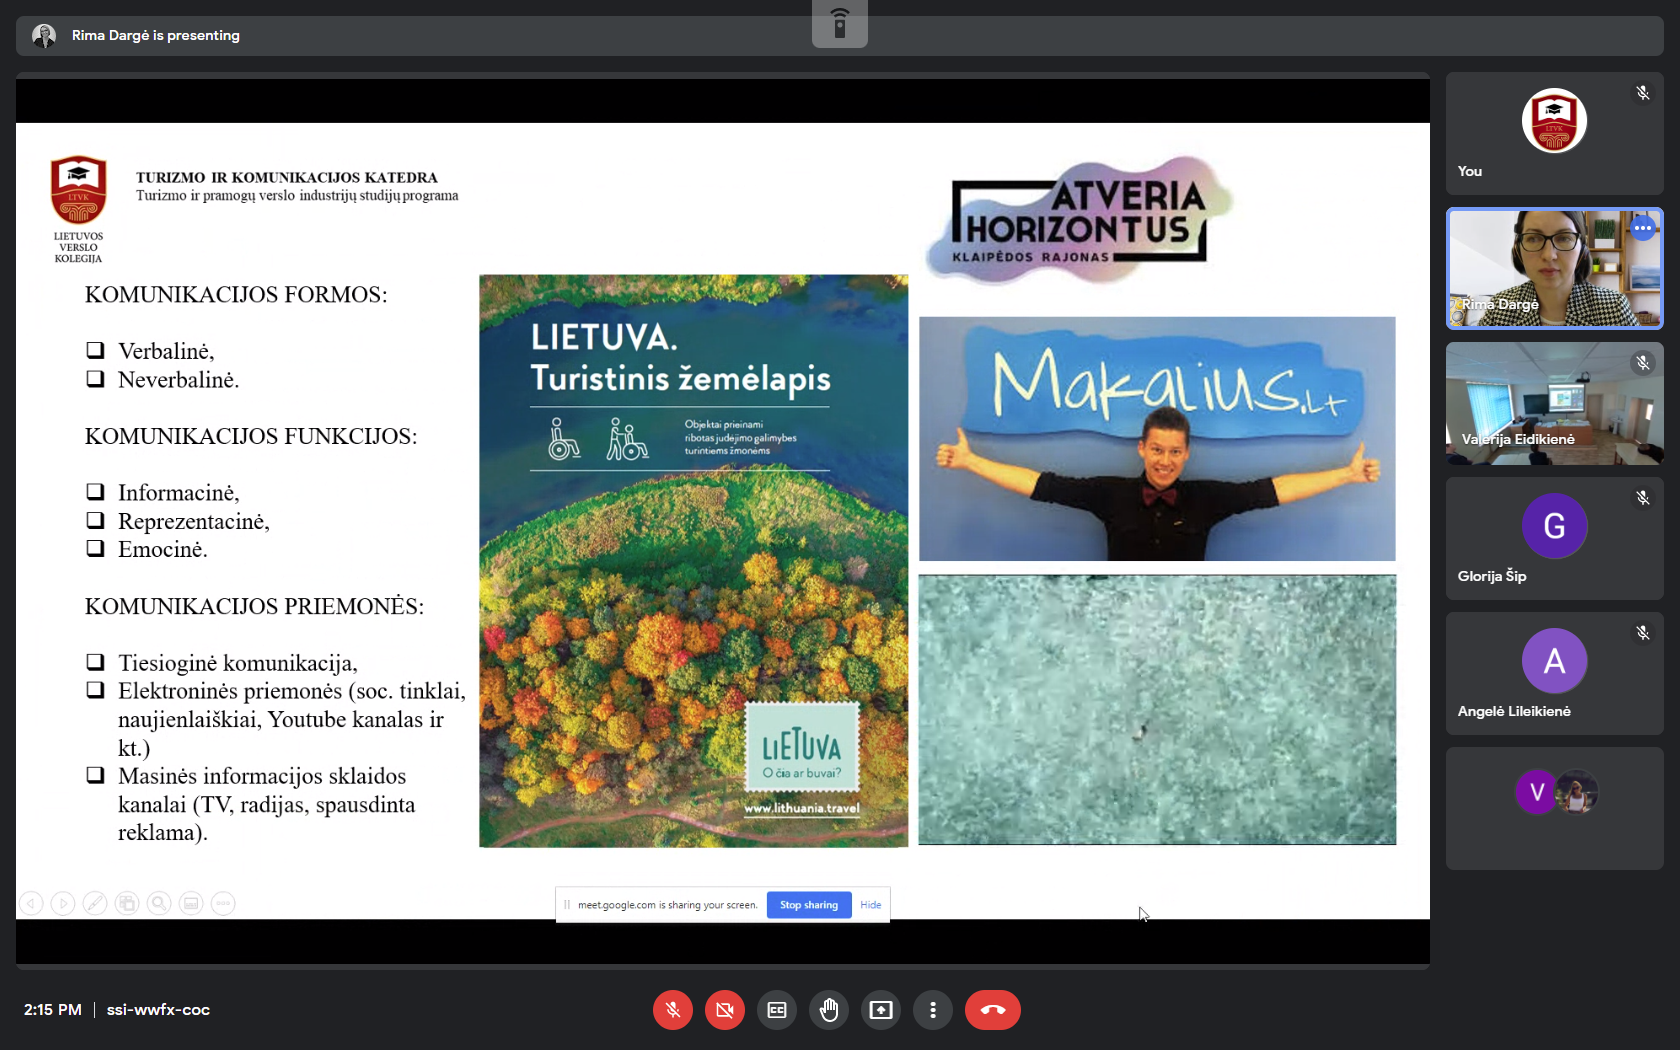
Task: Turn on the camera
Action: (725, 1010)
